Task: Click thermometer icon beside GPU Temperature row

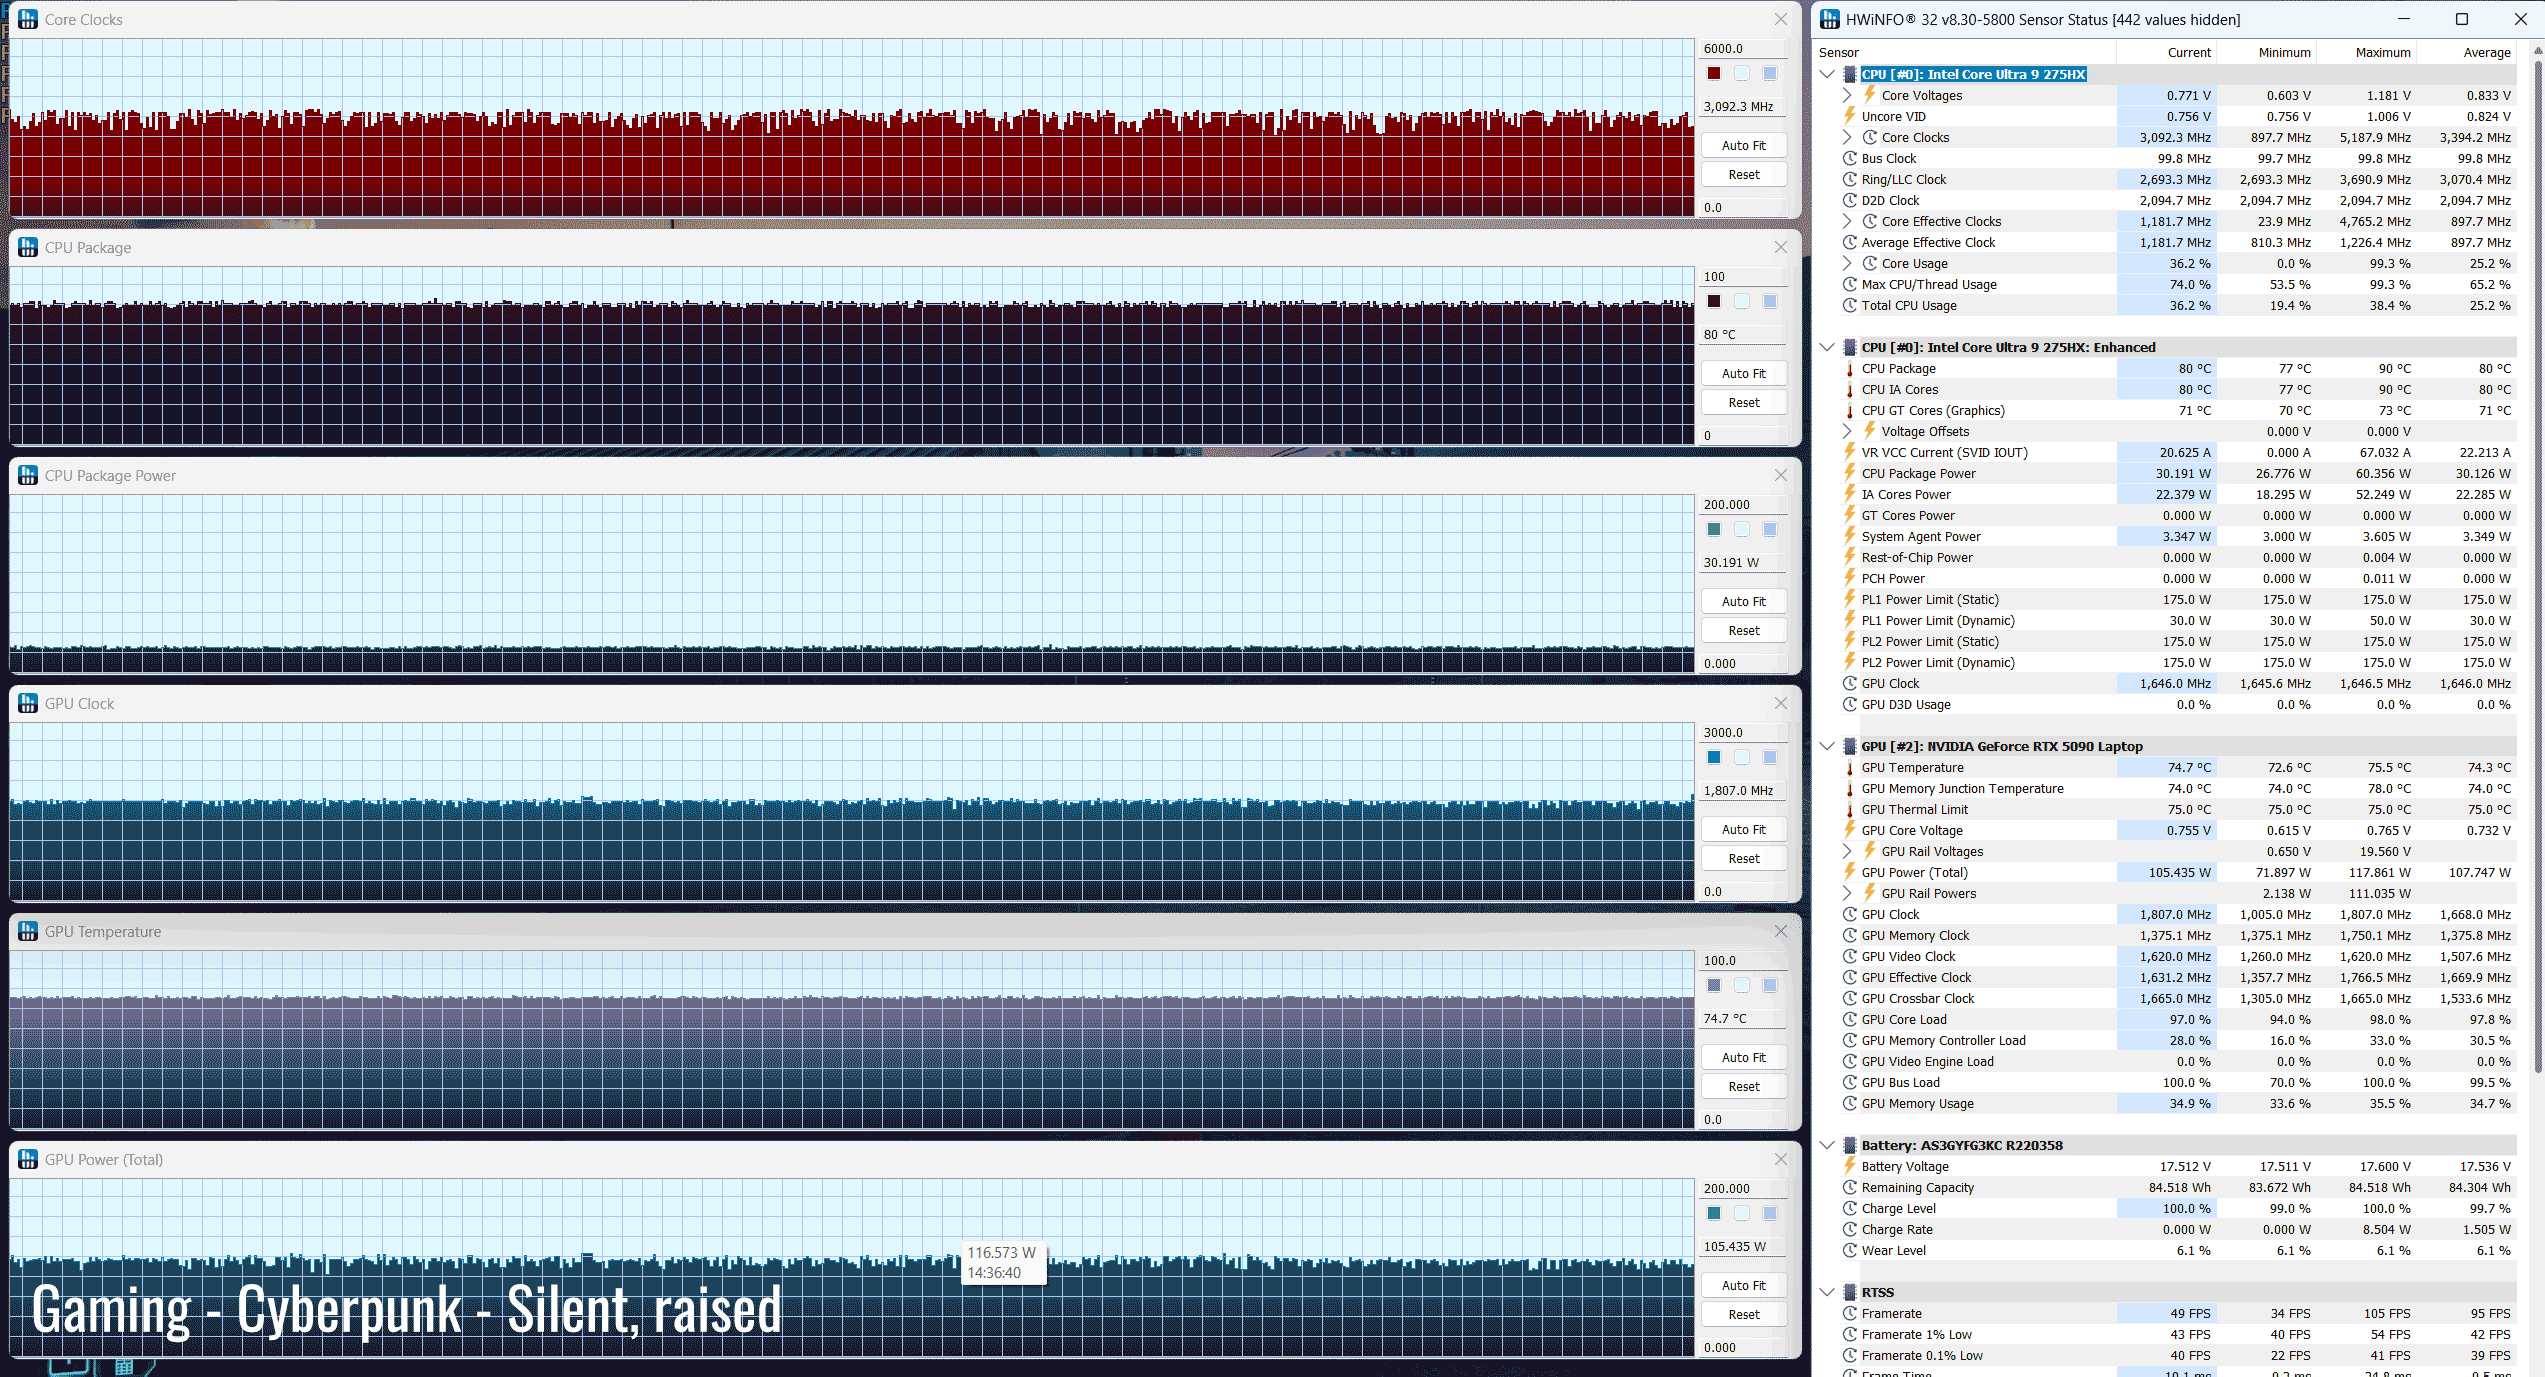Action: (x=1849, y=768)
